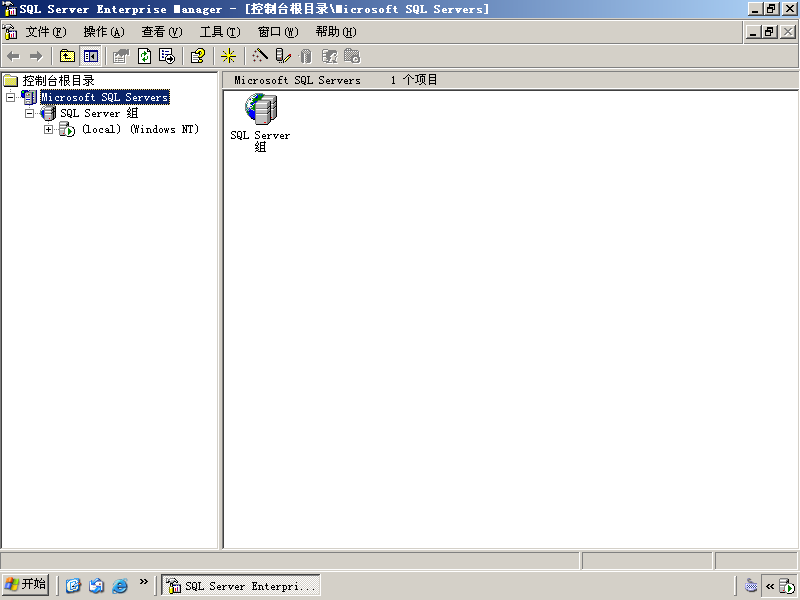Click the Microsoft SQL Servers node icon
The height and width of the screenshot is (600, 800).
[x=29, y=97]
